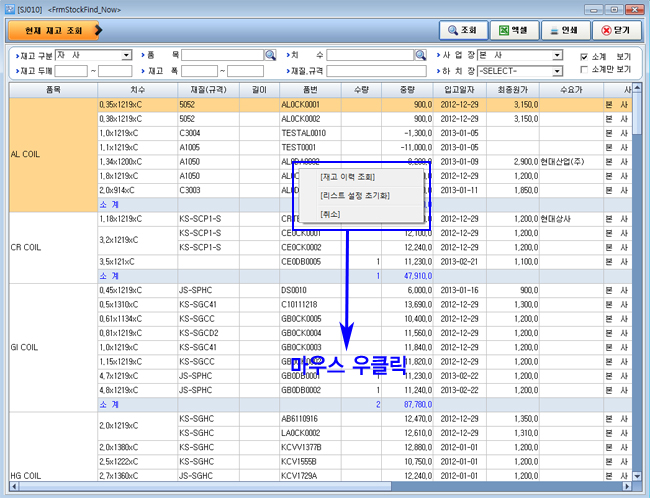
Task: Open the 품목 lookup magnifier icon
Action: point(270,55)
